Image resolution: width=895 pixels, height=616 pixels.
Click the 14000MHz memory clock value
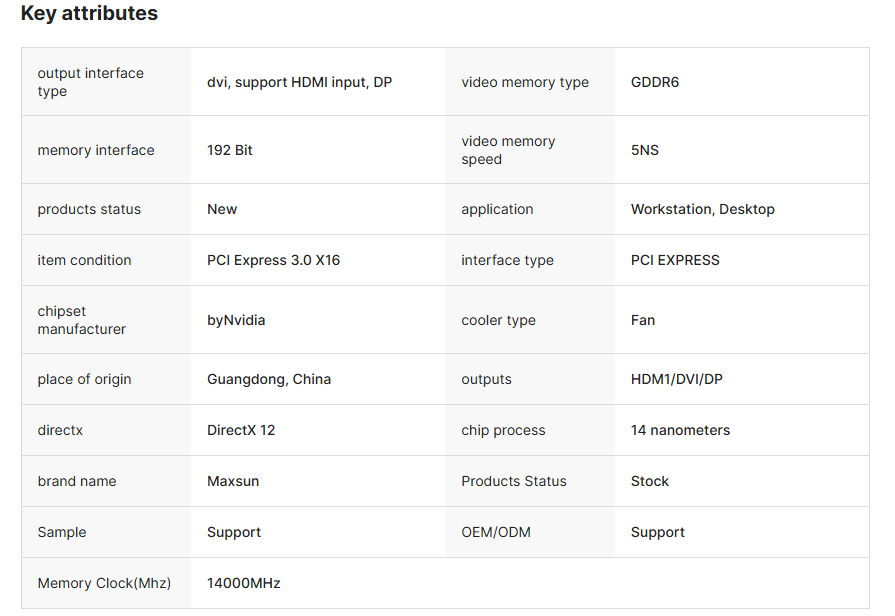[243, 583]
